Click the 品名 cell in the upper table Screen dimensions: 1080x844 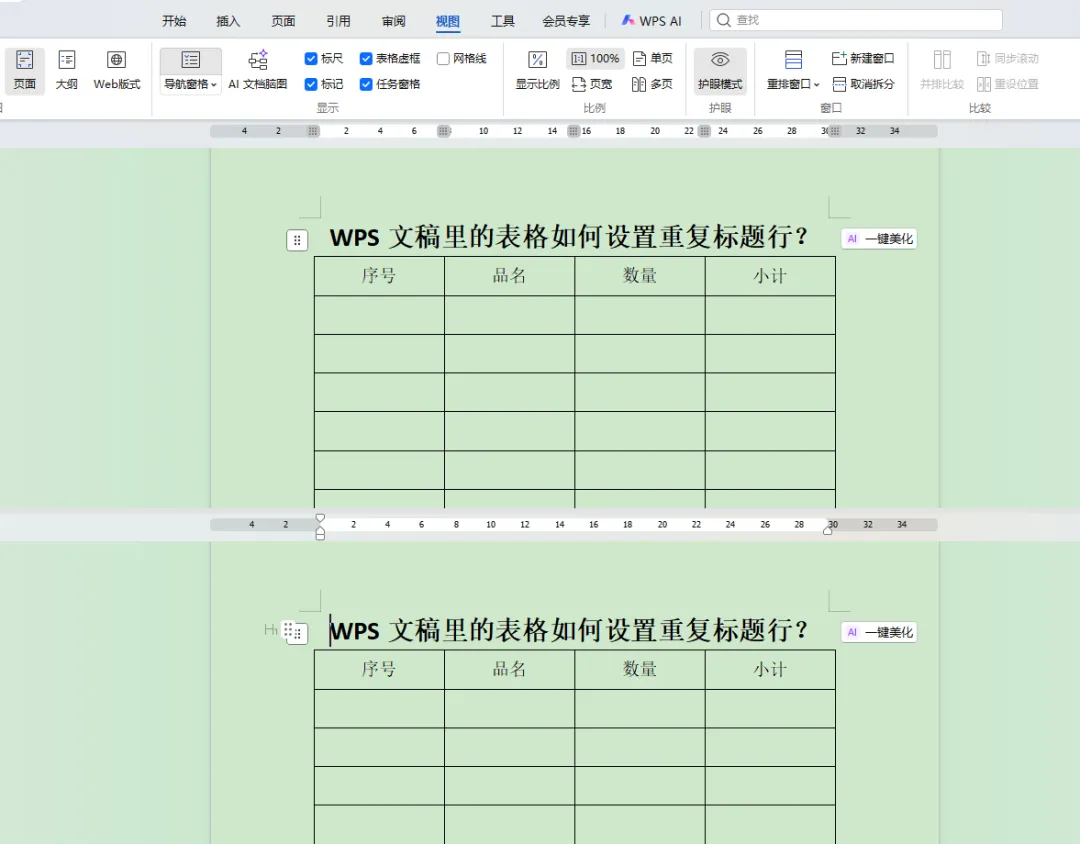[510, 276]
